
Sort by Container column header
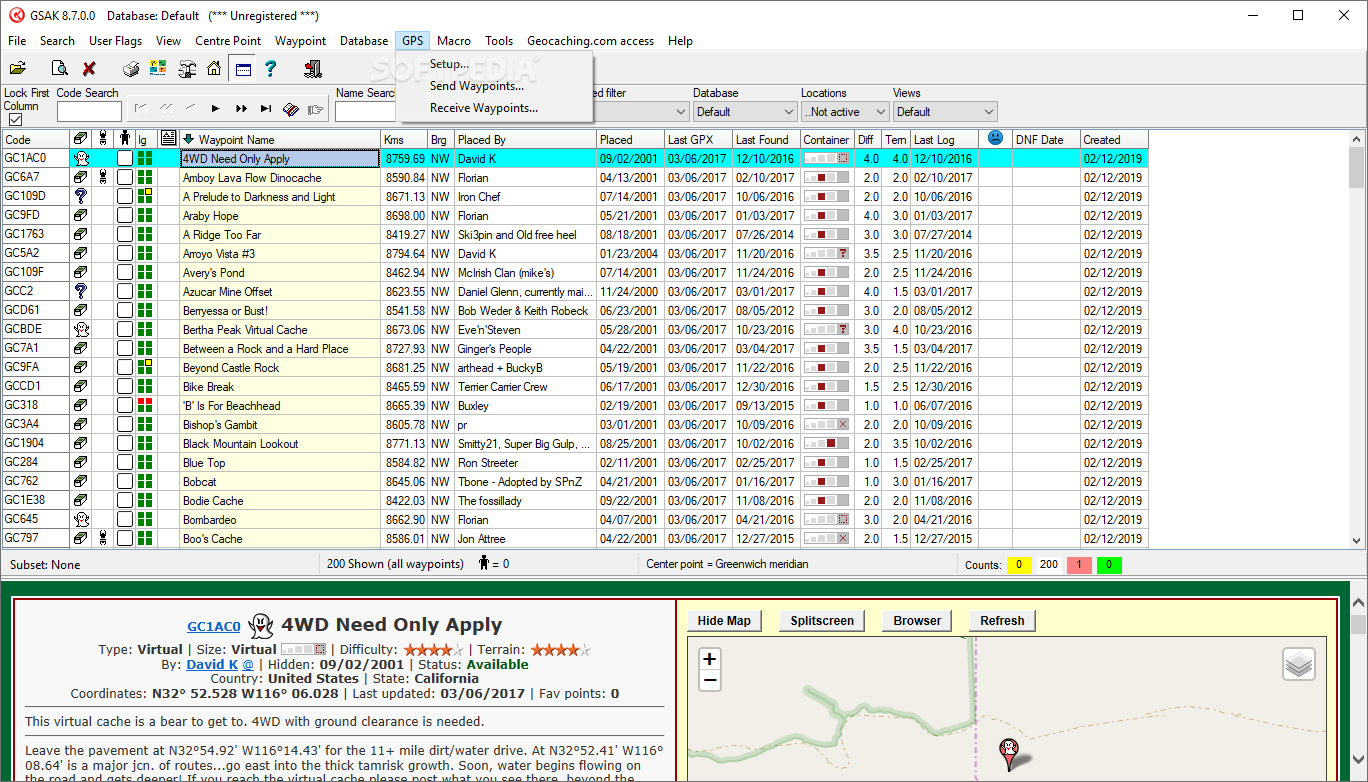click(x=827, y=139)
